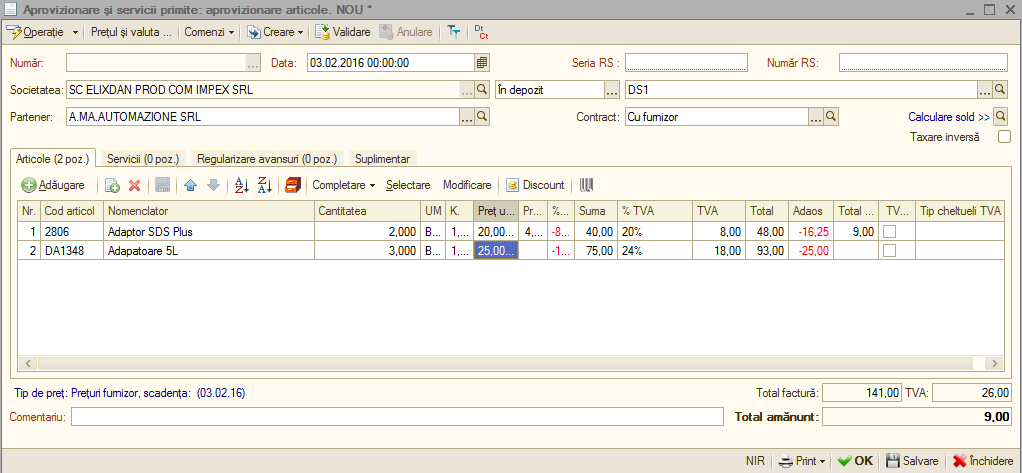This screenshot has height=473, width=1022.
Task: Click the grayed floppy save-row icon
Action: 163,186
